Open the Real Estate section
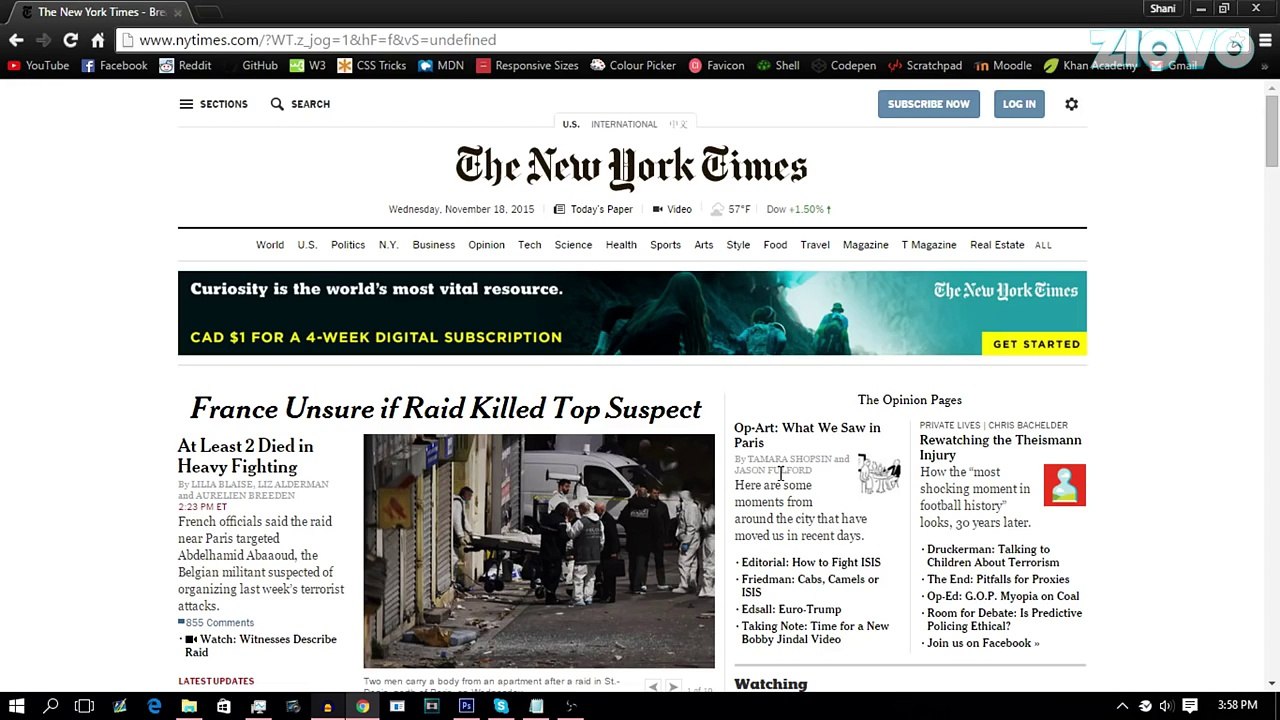1280x720 pixels. [997, 245]
